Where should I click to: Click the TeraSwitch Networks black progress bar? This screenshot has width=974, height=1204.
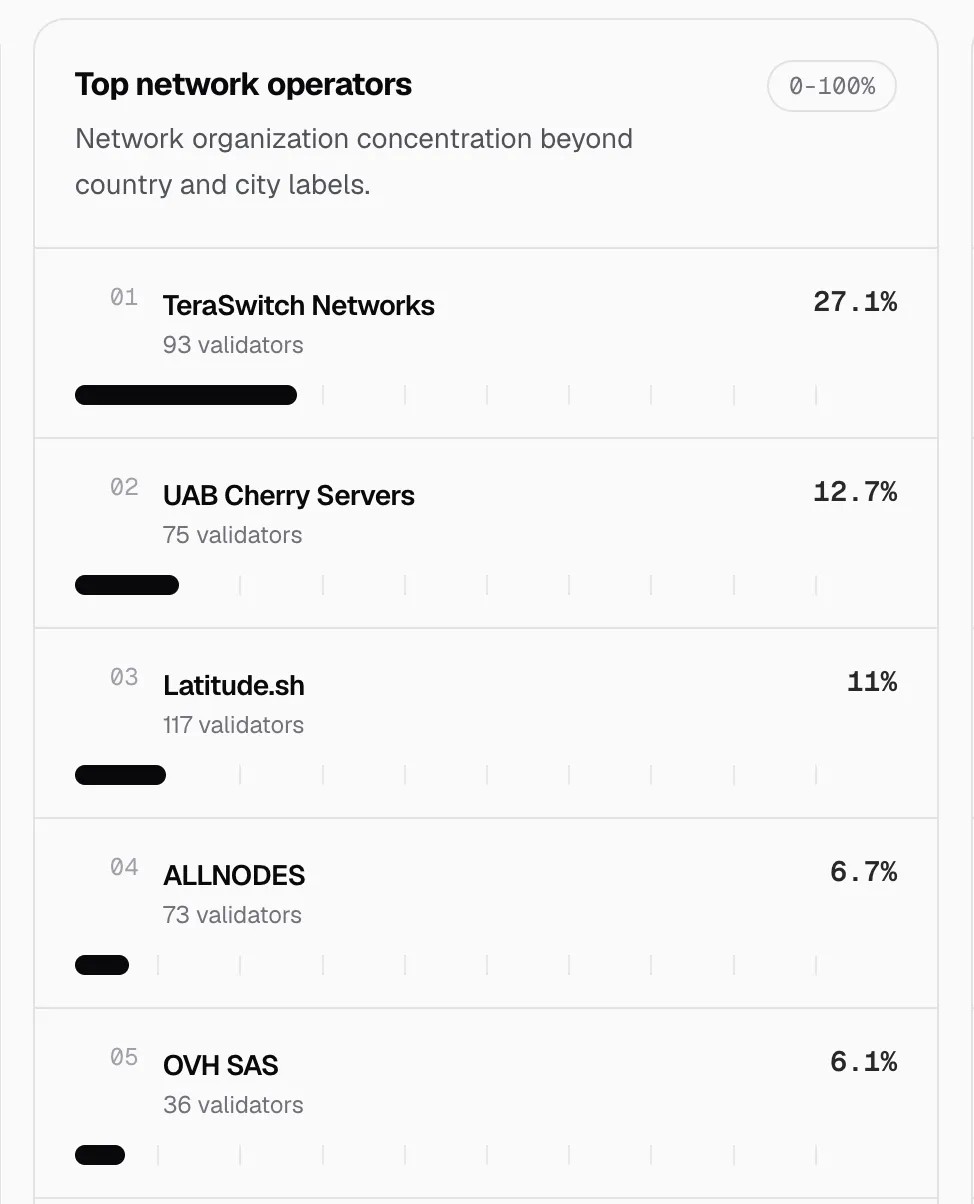pos(186,395)
